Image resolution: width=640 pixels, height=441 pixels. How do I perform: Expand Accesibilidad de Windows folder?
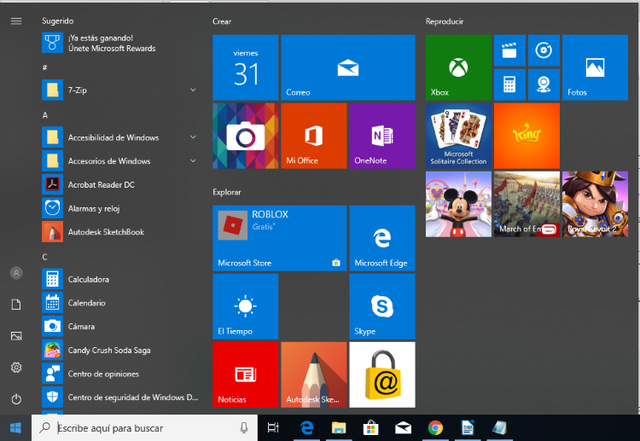120,137
